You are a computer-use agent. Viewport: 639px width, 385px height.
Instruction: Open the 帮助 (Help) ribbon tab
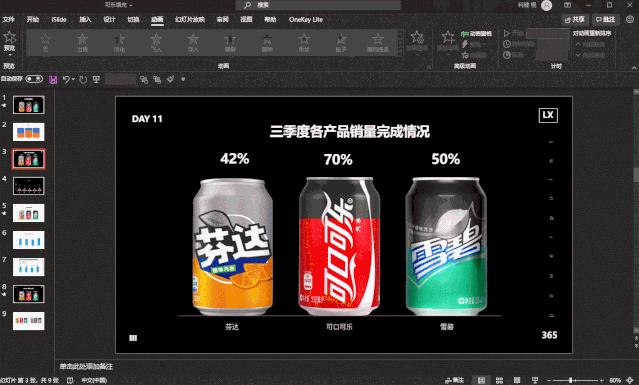[x=270, y=20]
